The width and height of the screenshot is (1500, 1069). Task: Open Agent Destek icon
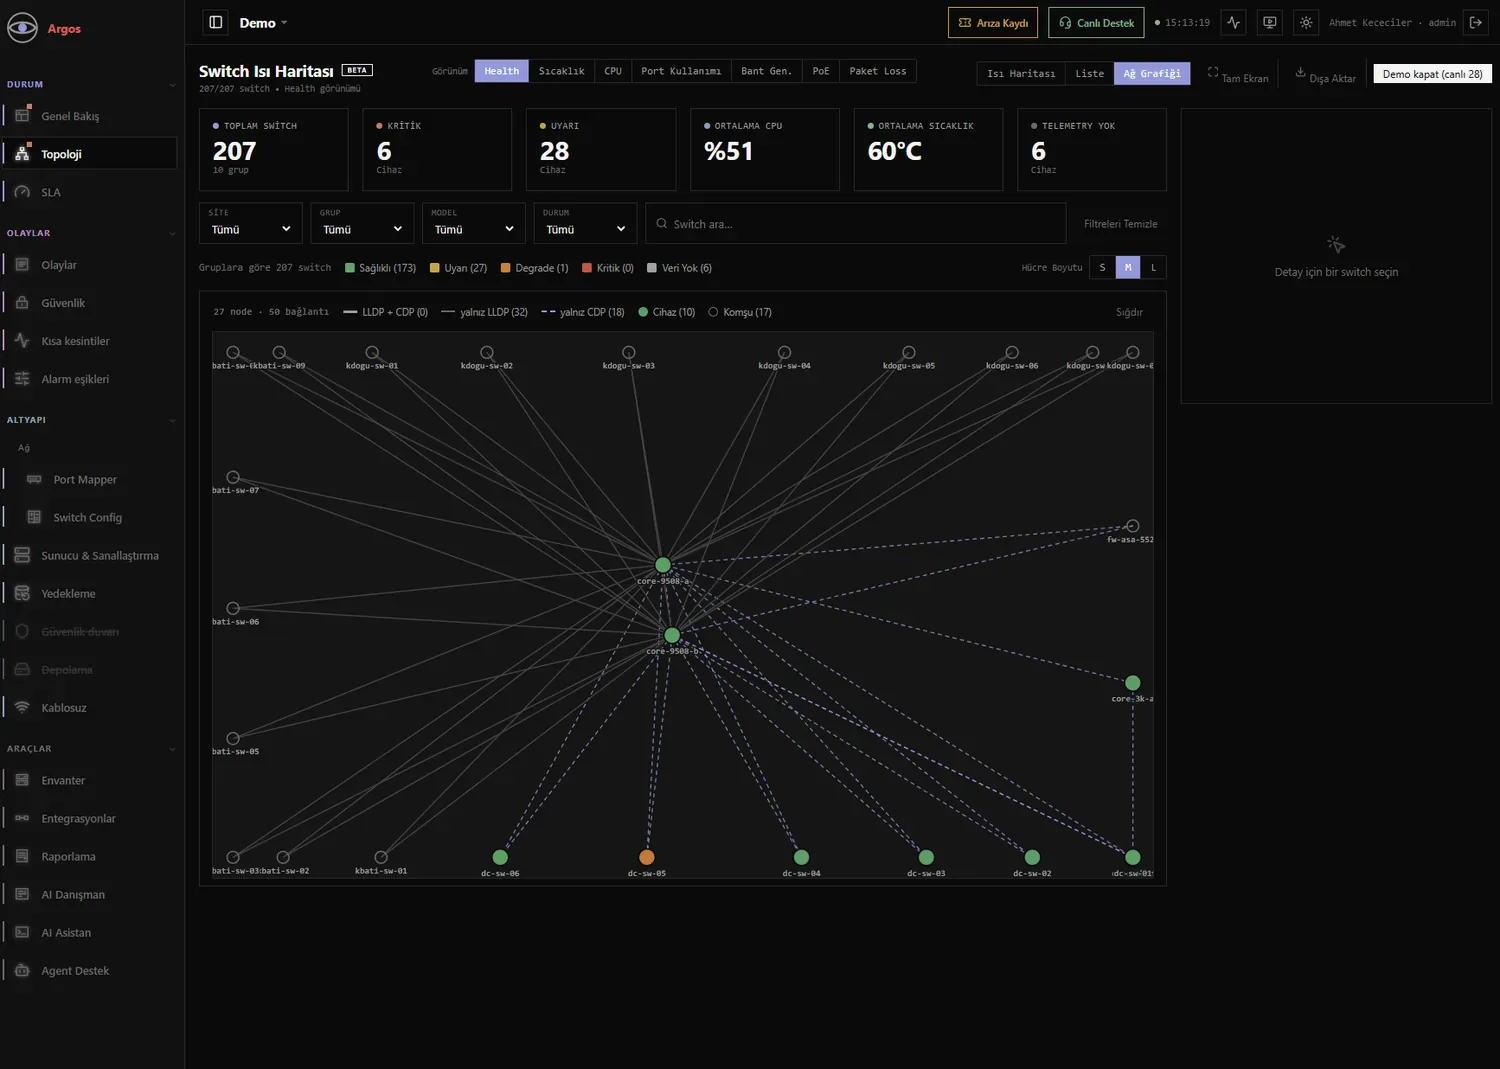tap(22, 970)
